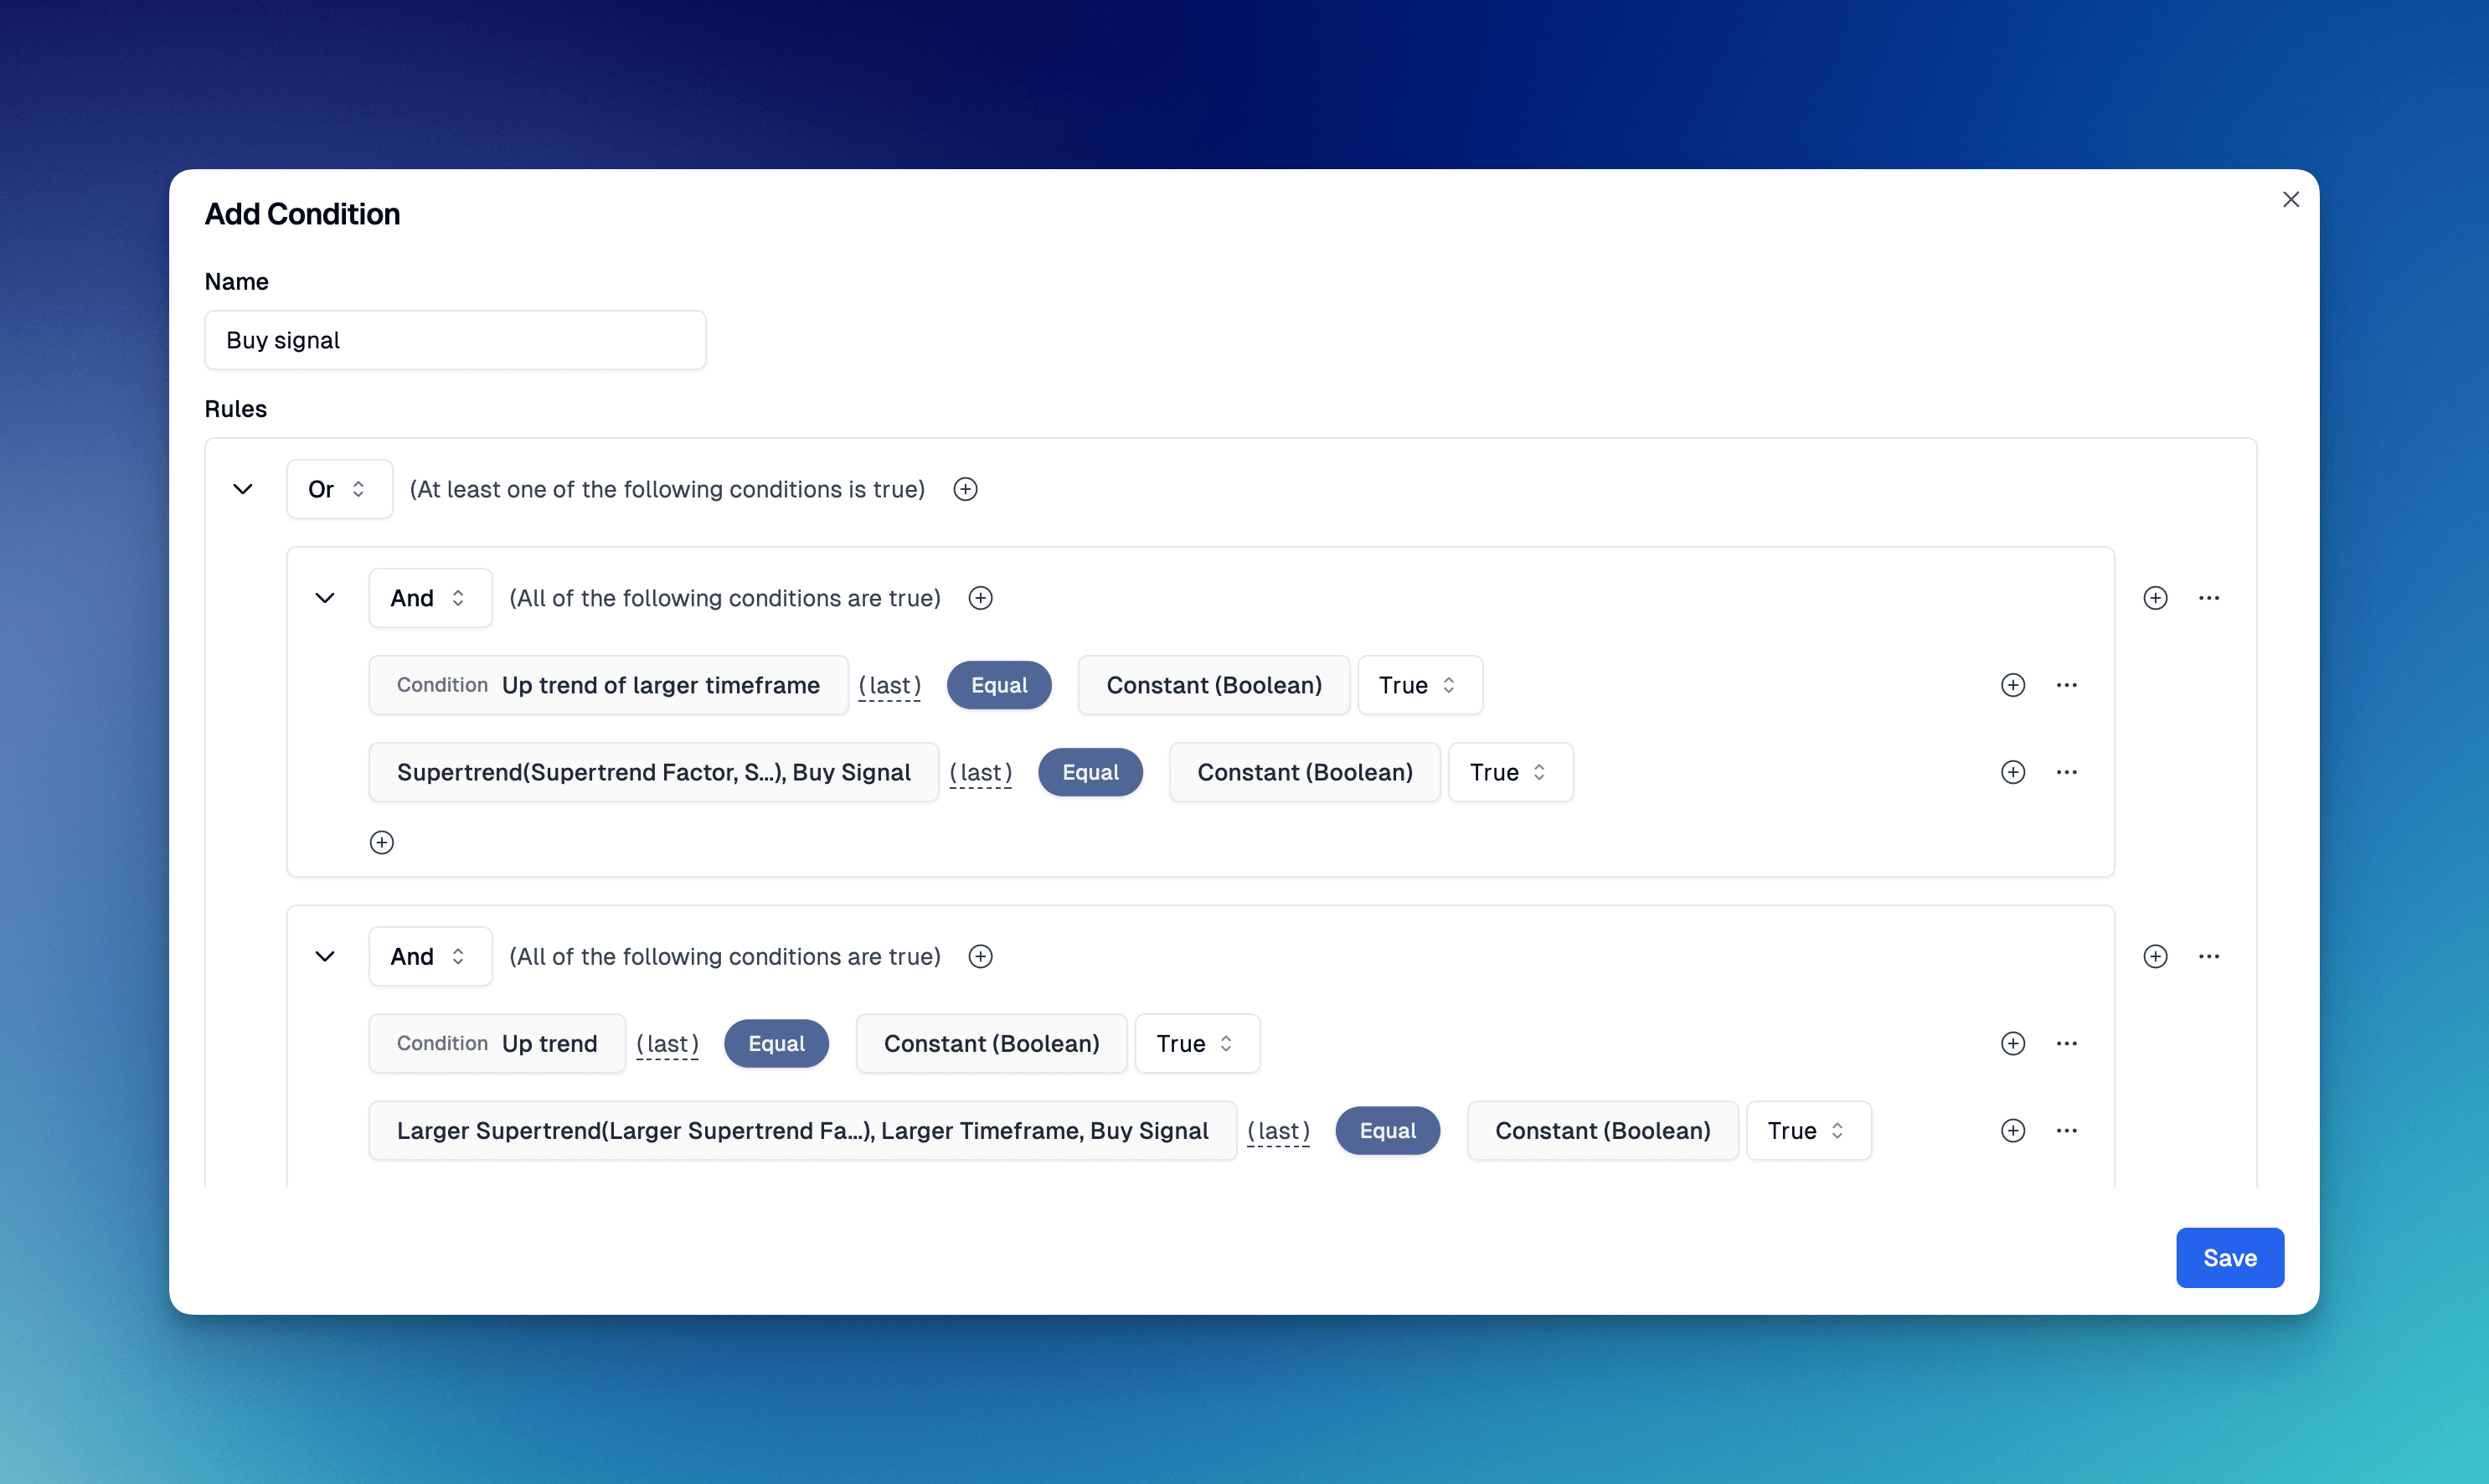
Task: Click the Save button to confirm condition
Action: coord(2229,1256)
